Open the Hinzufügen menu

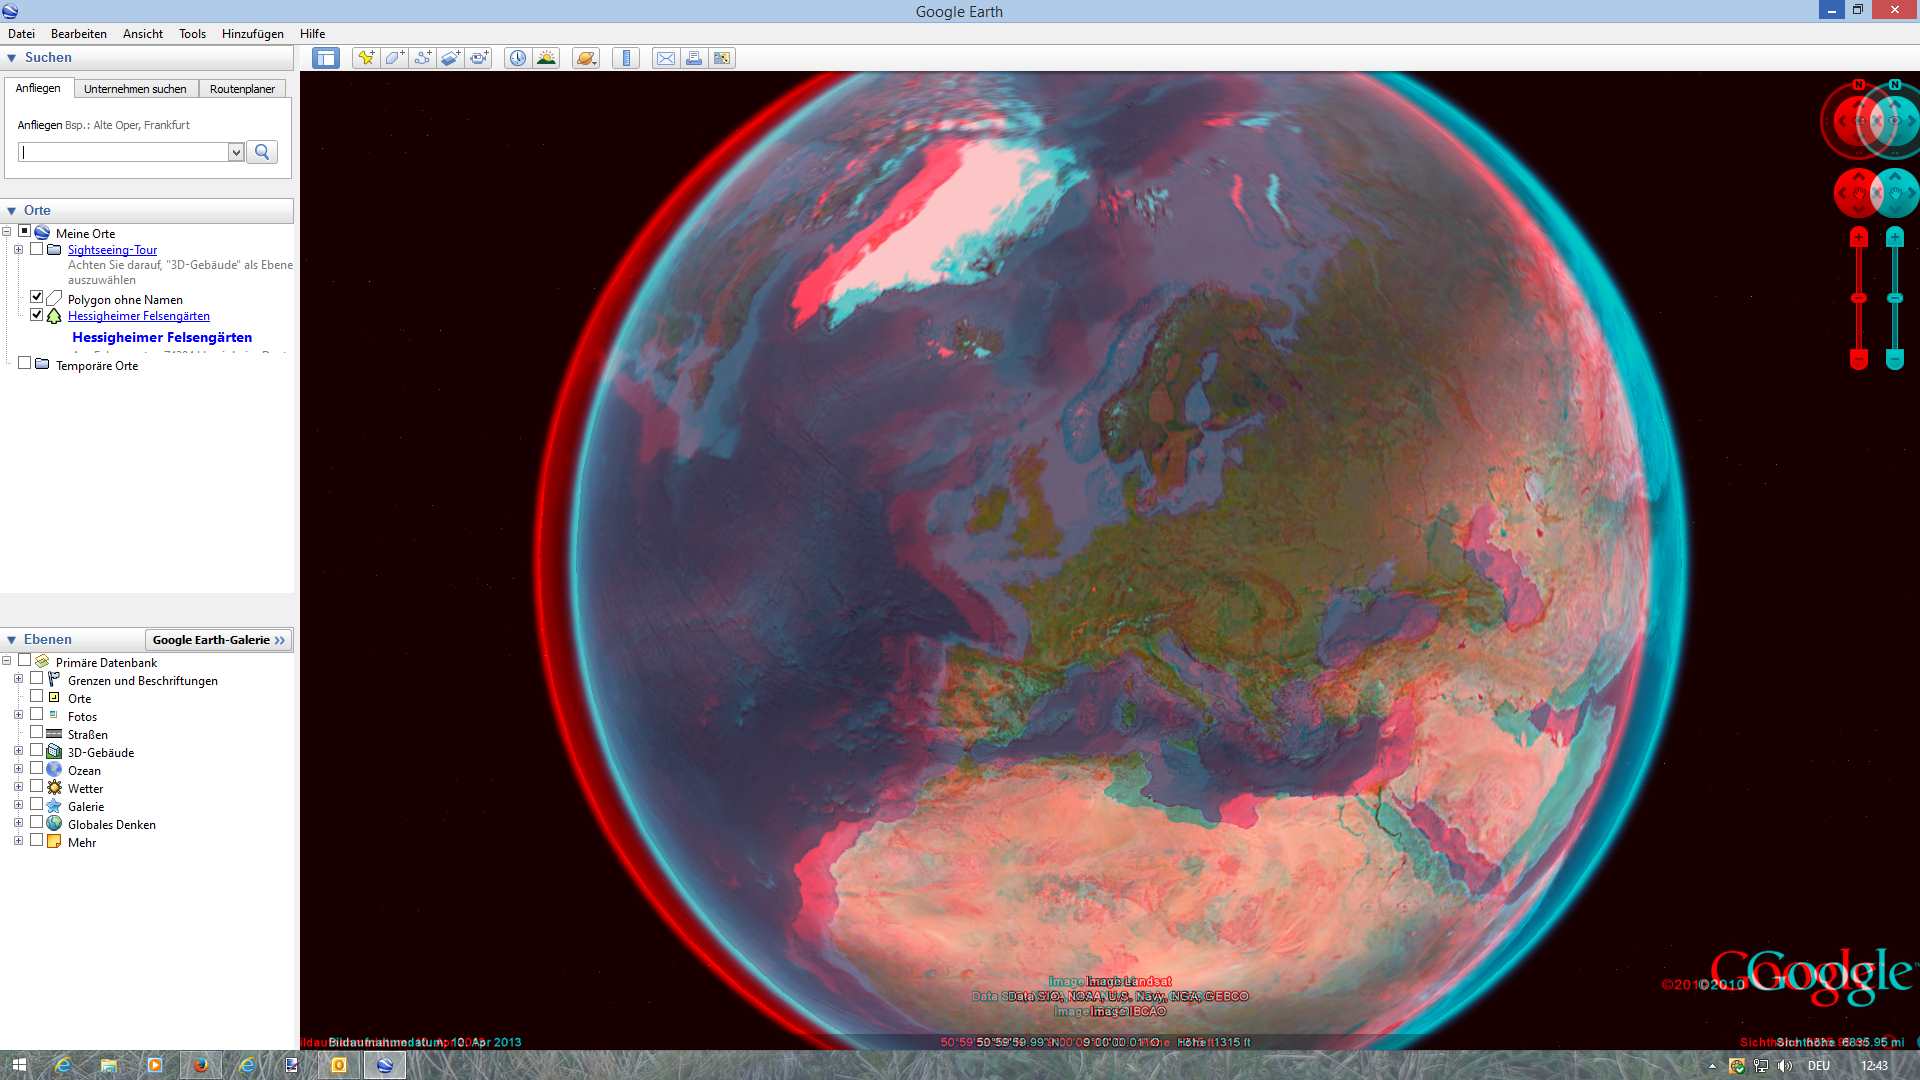(252, 34)
